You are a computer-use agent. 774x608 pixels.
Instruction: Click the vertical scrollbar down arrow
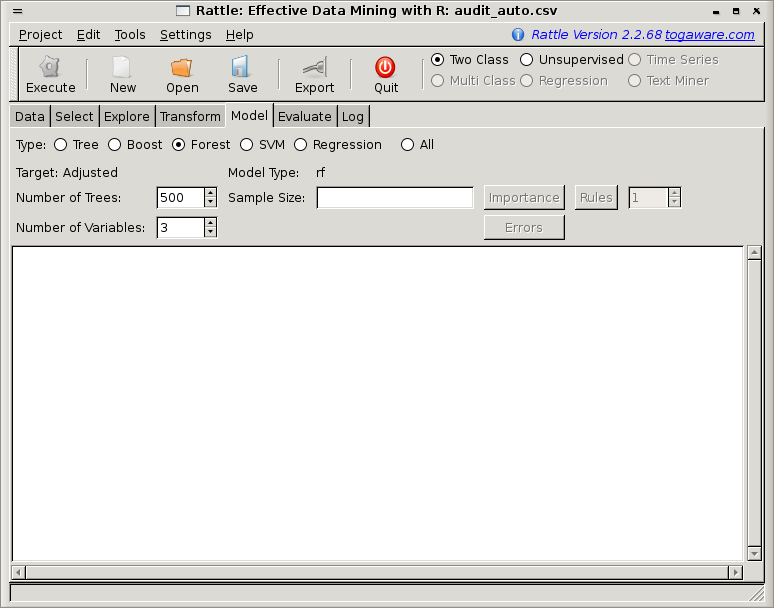[754, 554]
